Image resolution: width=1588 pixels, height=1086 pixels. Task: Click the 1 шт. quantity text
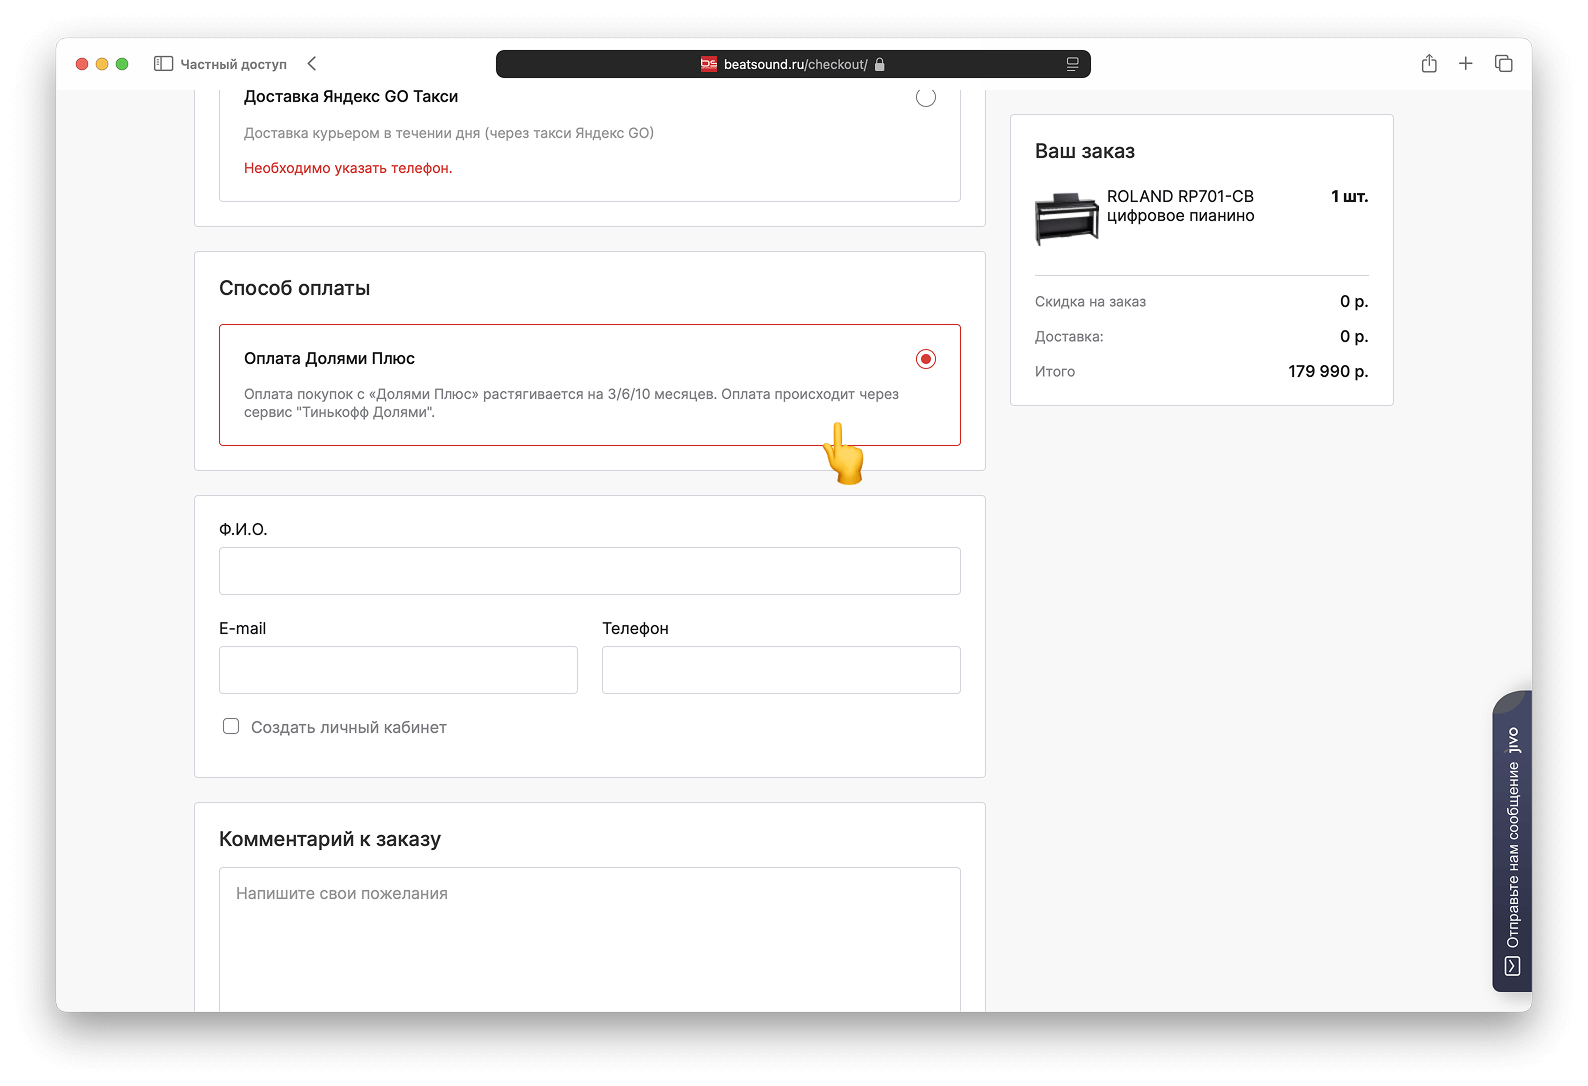pyautogui.click(x=1350, y=196)
